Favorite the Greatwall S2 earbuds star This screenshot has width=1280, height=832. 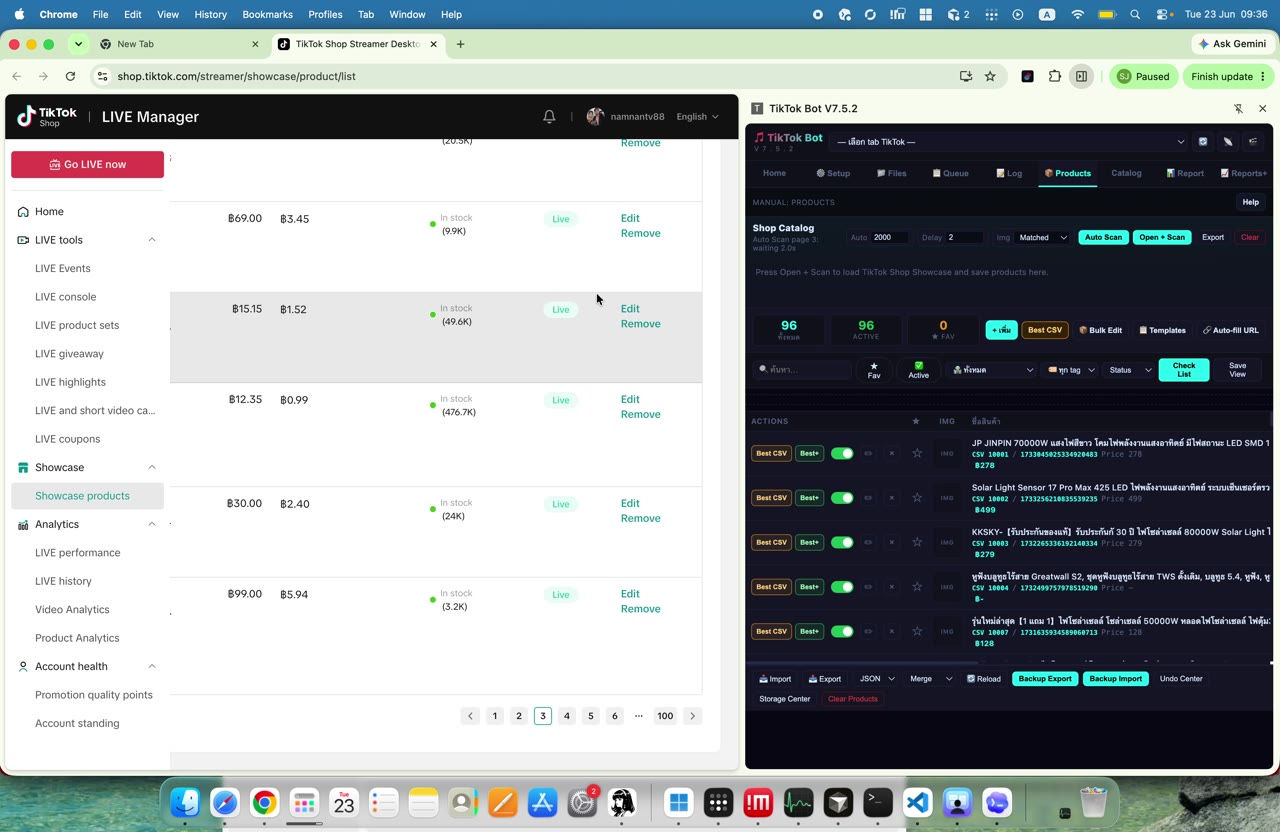point(917,587)
